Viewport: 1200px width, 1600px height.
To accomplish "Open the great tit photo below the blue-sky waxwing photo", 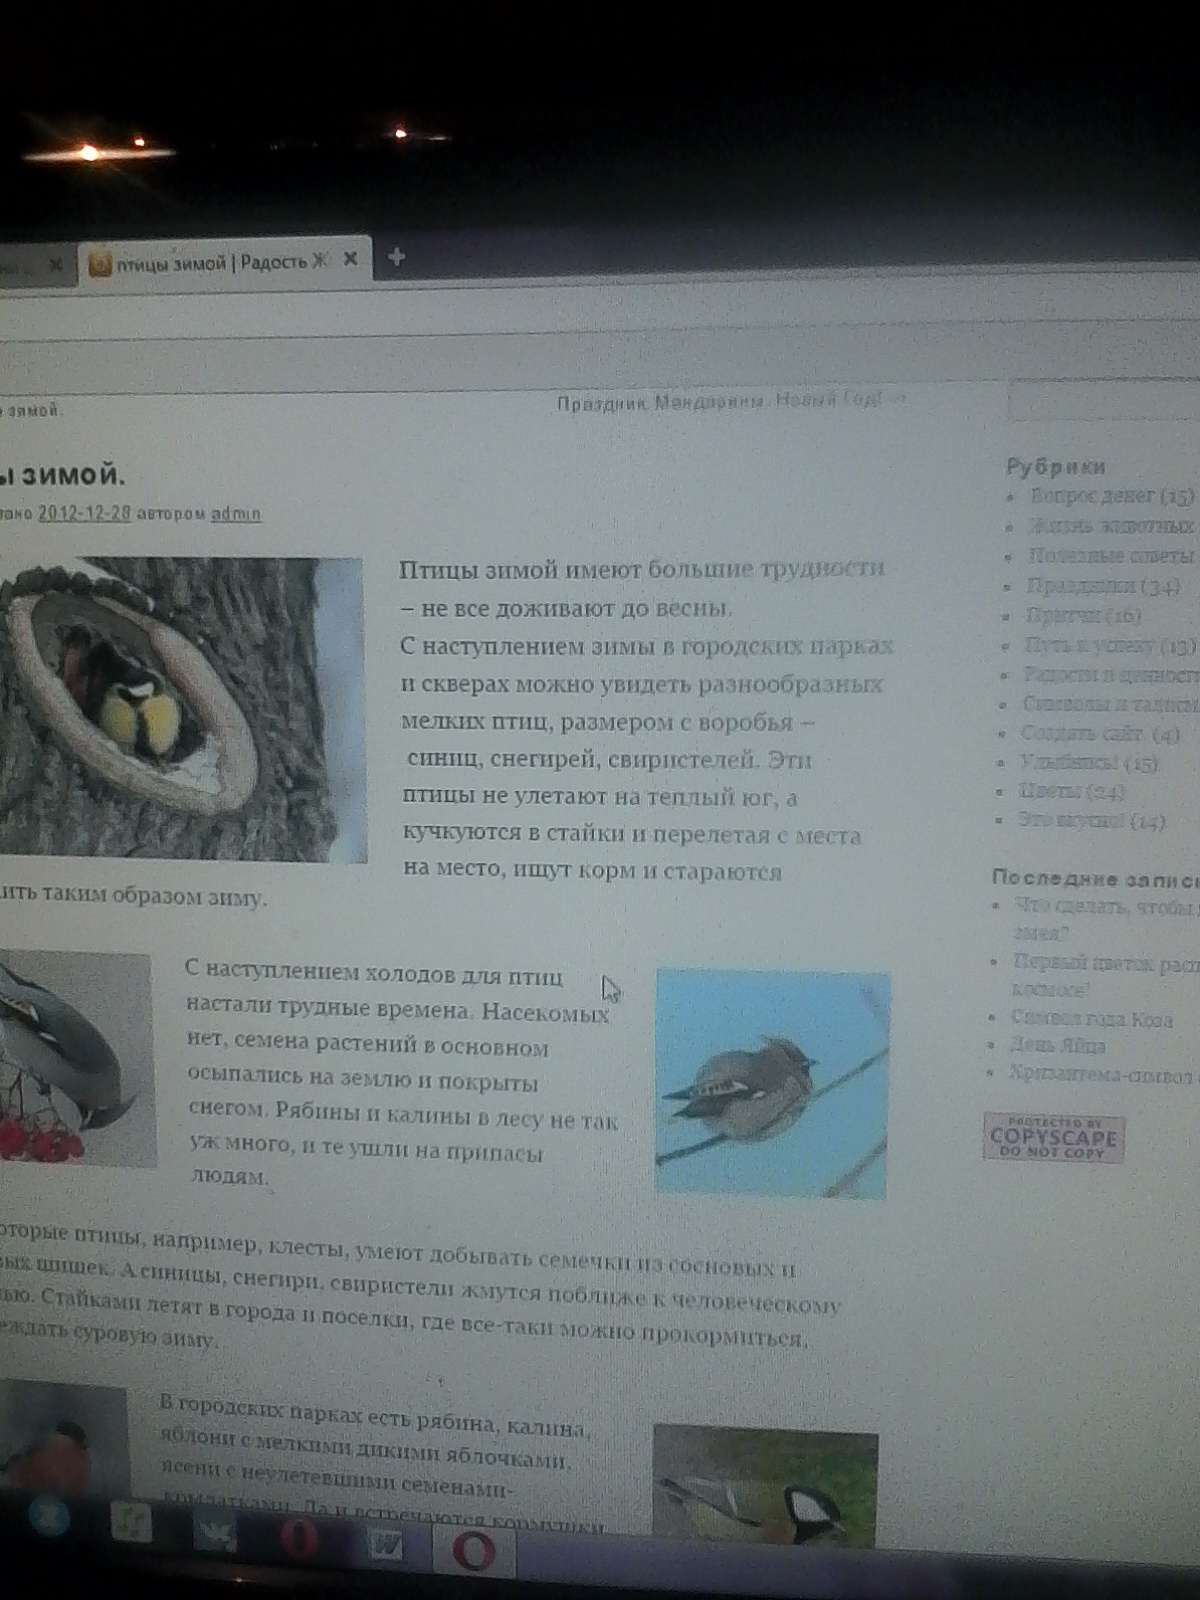I will coord(765,1487).
